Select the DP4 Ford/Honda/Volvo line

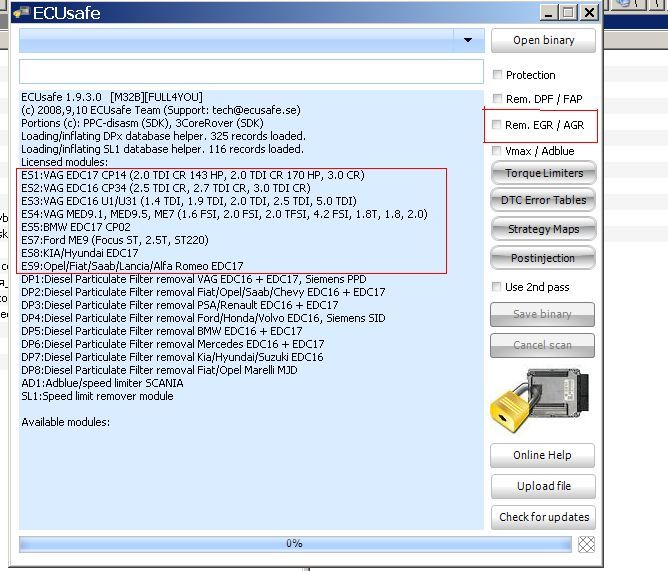(203, 318)
